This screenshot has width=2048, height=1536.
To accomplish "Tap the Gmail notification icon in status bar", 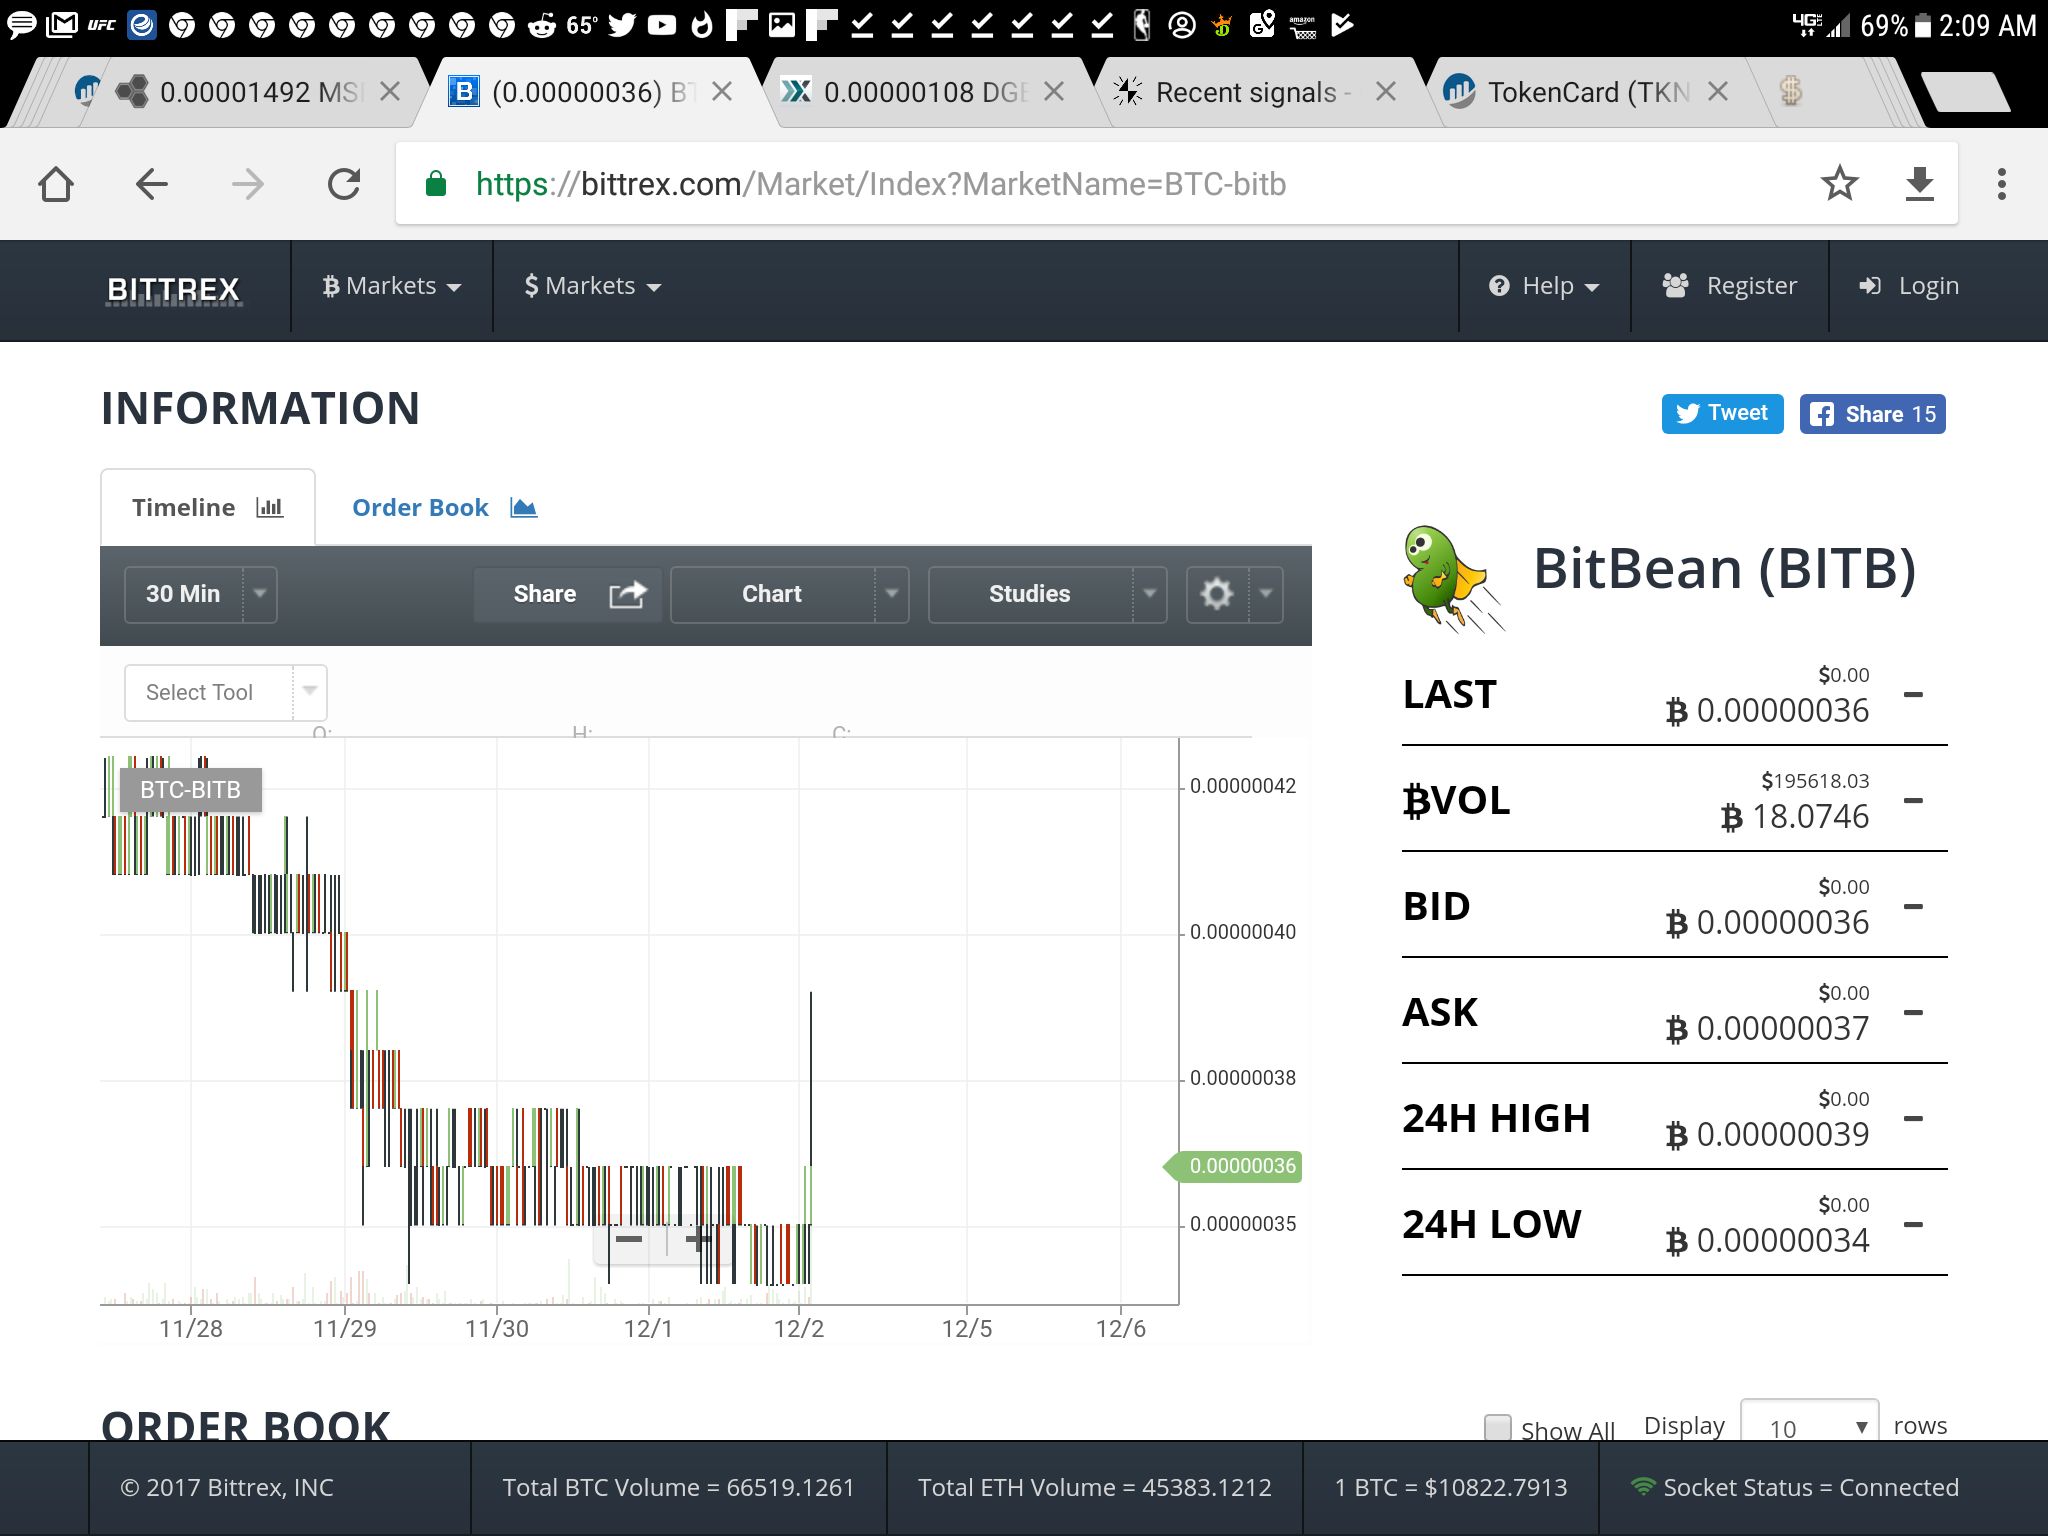I will click(62, 25).
